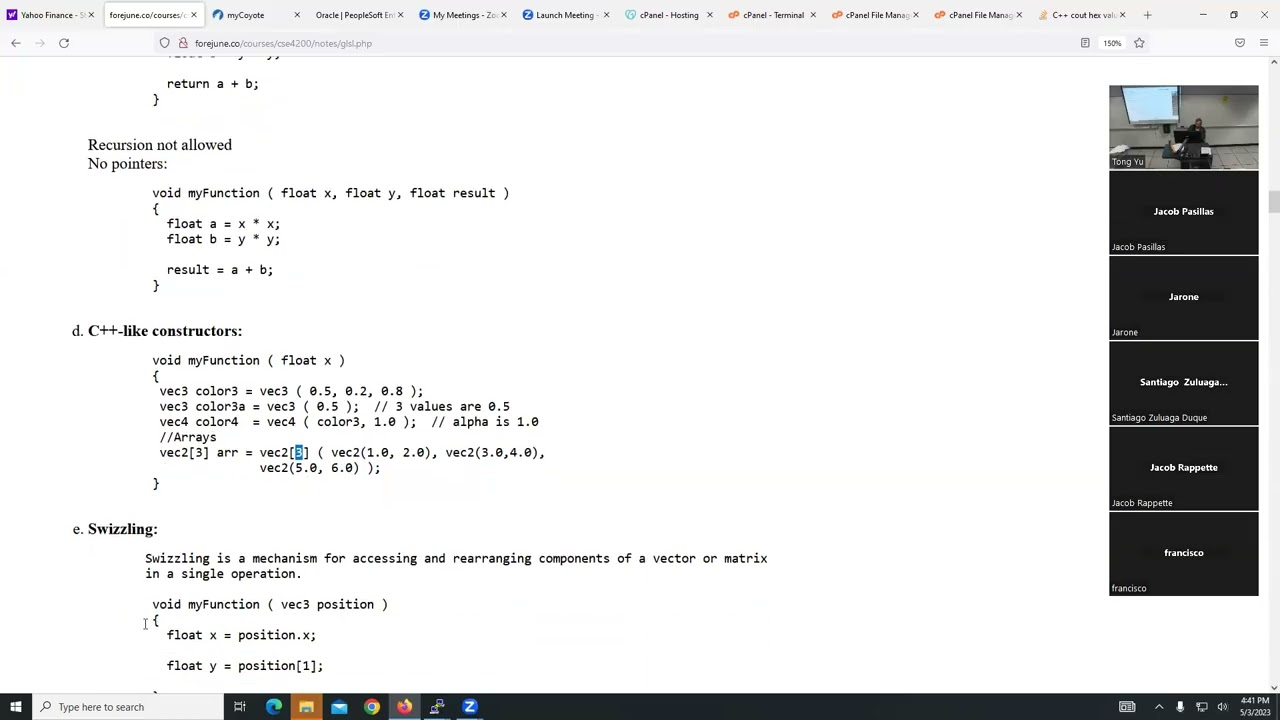Switch to Firefox in the taskbar
The width and height of the screenshot is (1280, 720).
pos(404,707)
